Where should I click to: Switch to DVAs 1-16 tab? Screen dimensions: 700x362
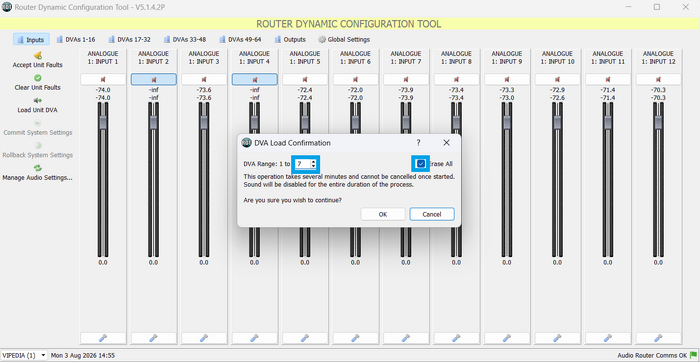pos(76,39)
